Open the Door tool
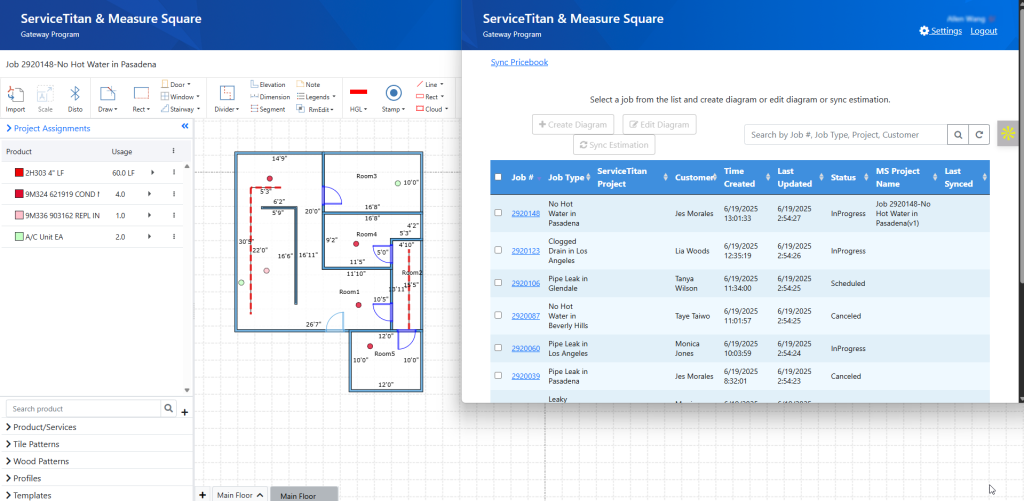The image size is (1024, 501). coord(176,84)
